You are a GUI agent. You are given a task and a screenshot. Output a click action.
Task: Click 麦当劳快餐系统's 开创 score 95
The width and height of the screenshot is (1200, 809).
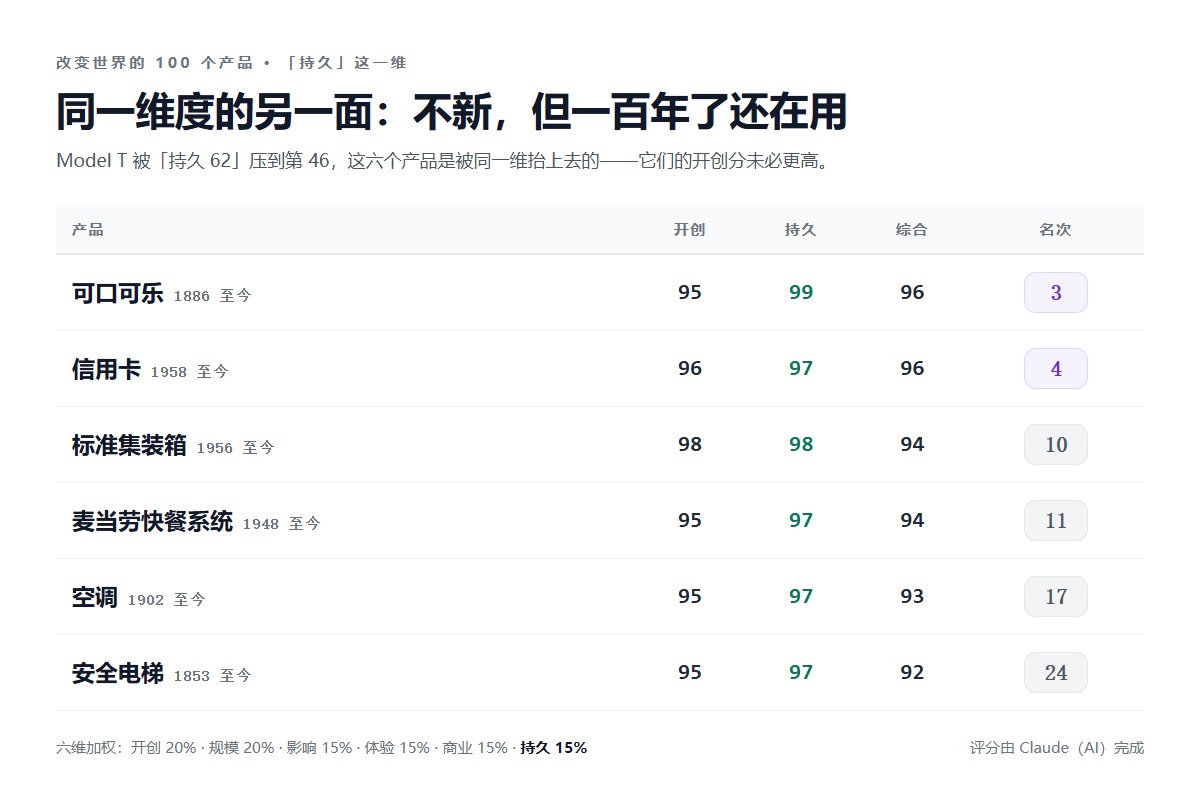tap(690, 521)
